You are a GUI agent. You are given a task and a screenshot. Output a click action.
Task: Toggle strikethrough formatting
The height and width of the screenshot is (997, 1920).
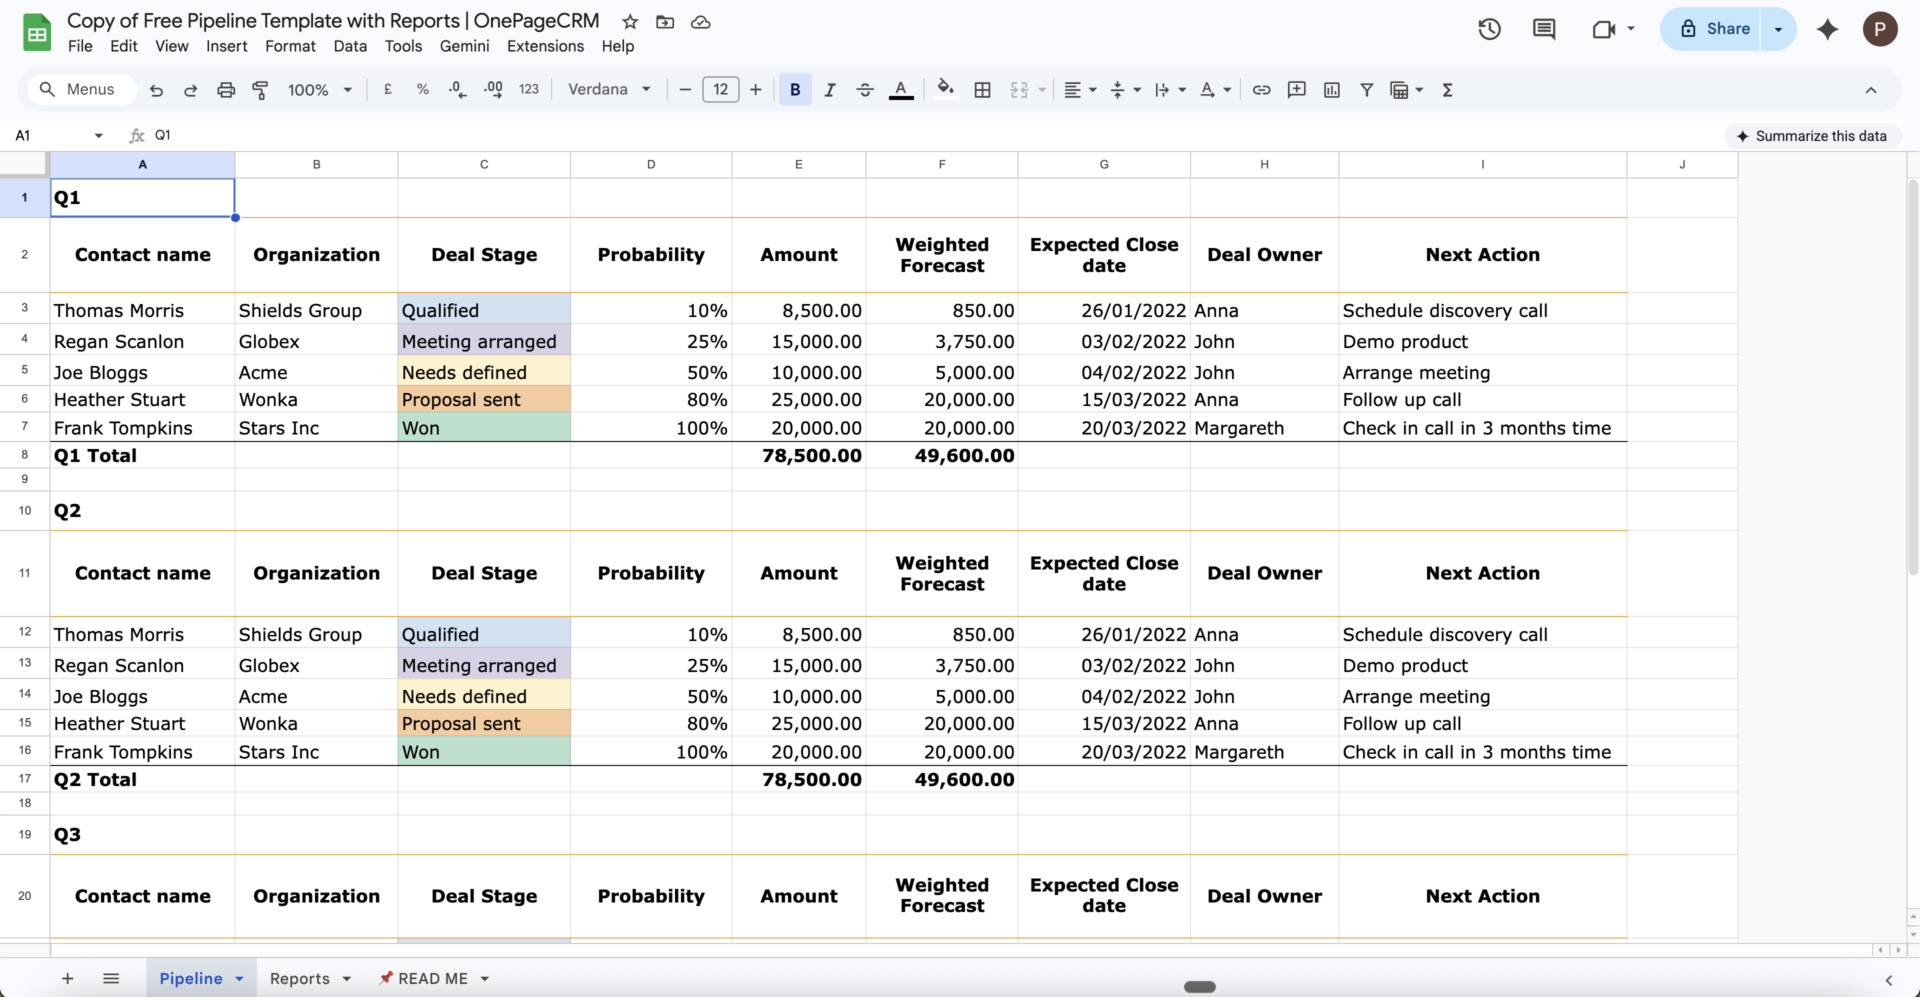click(865, 90)
